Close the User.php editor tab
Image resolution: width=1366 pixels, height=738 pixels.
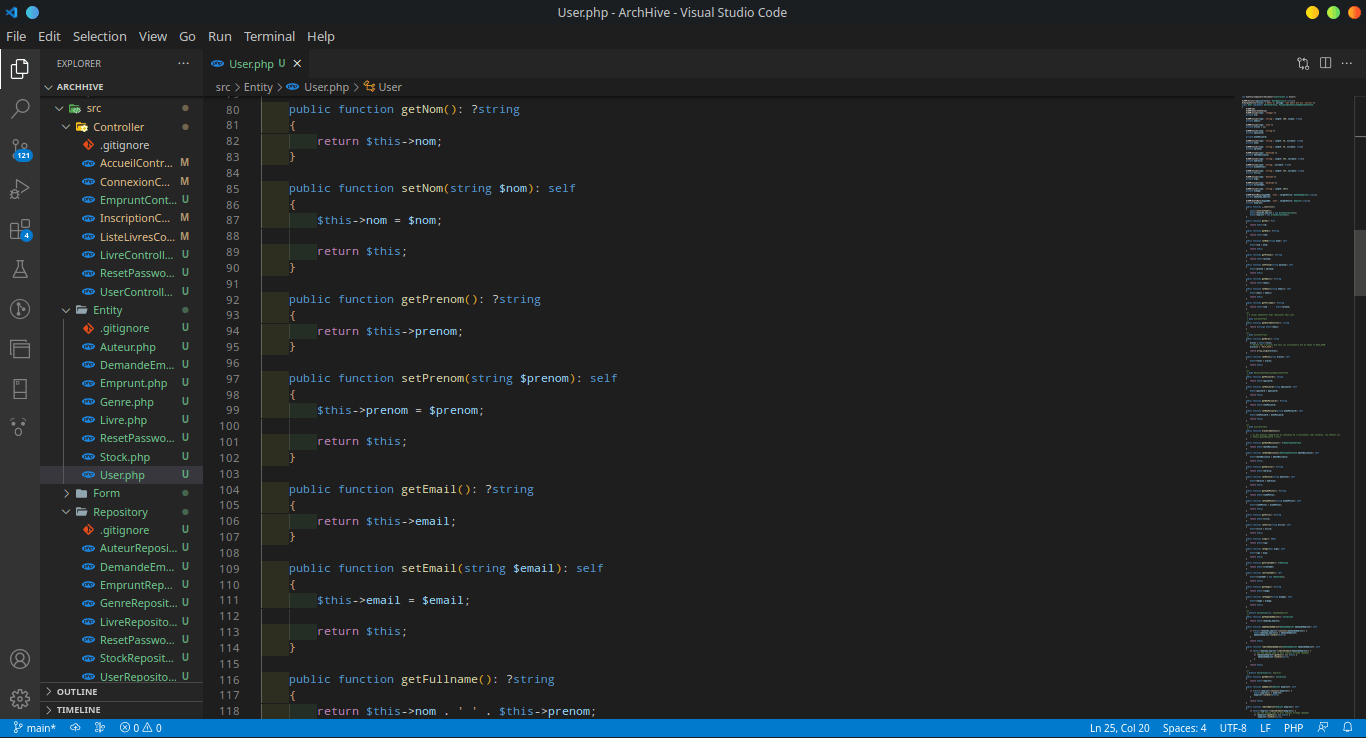pos(297,64)
